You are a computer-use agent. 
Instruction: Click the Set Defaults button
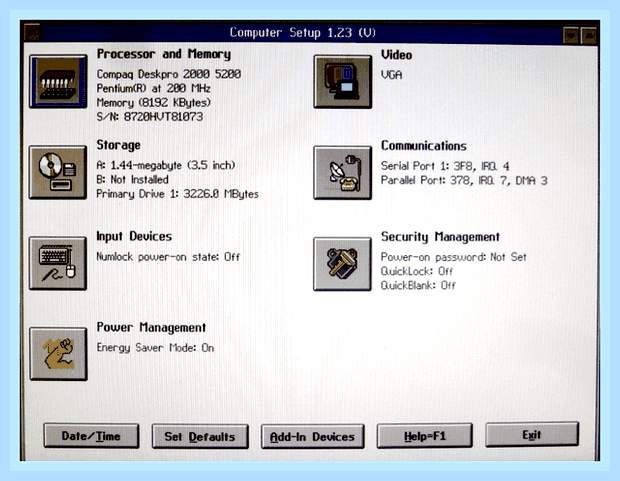[x=200, y=437]
